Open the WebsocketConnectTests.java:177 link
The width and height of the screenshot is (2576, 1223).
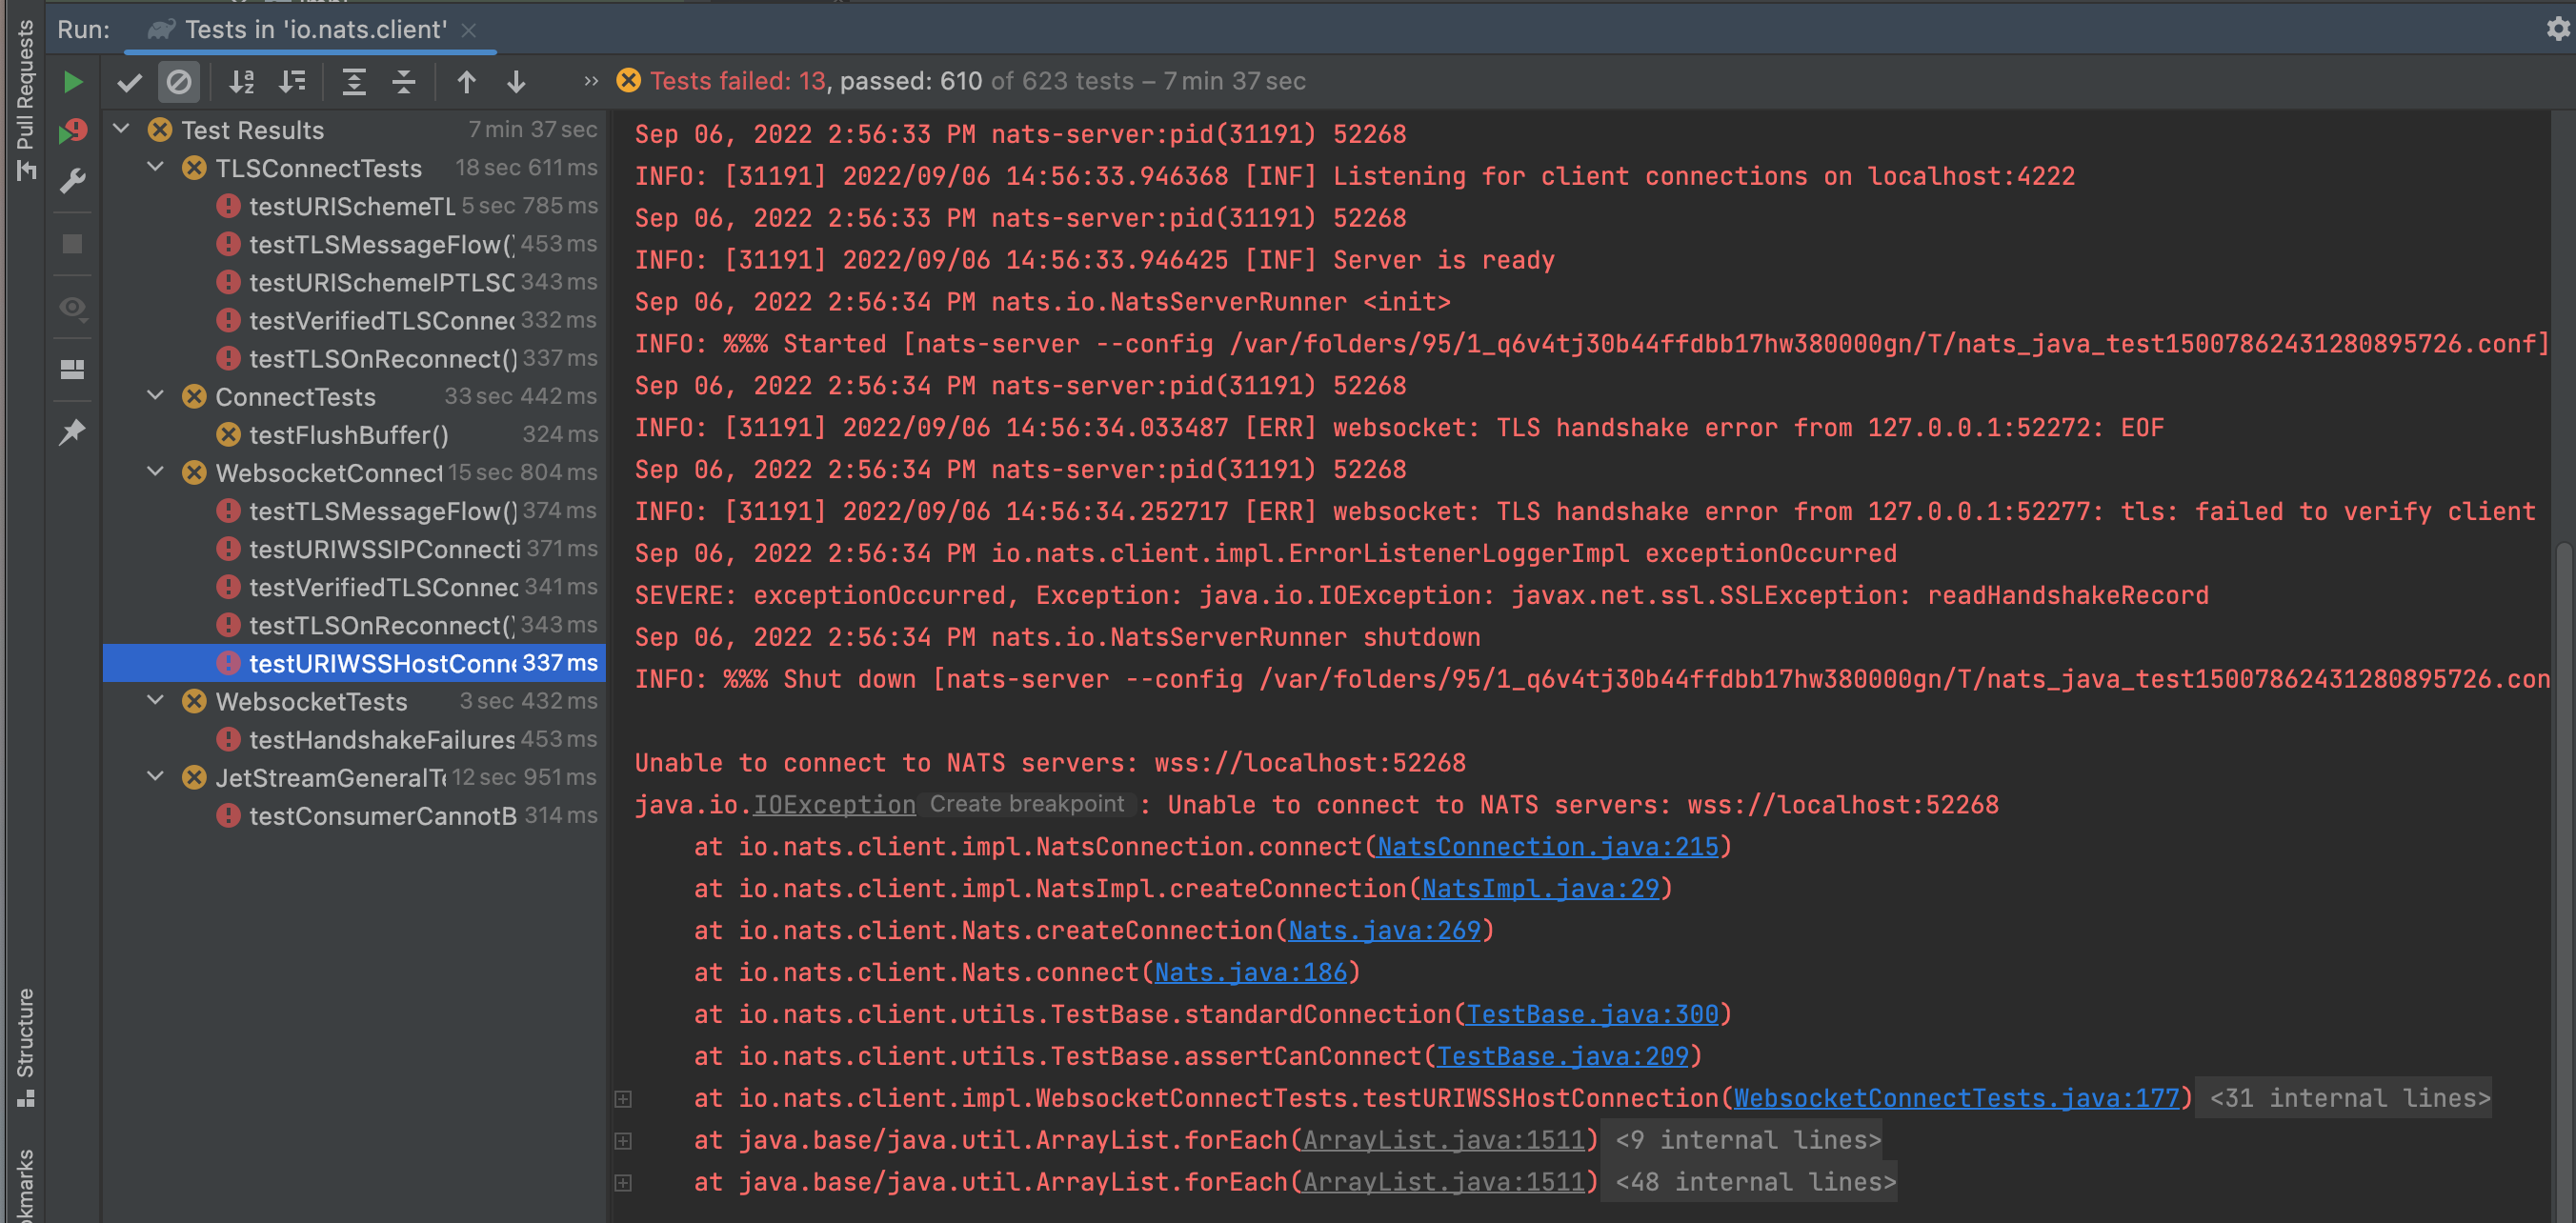coord(1956,1098)
